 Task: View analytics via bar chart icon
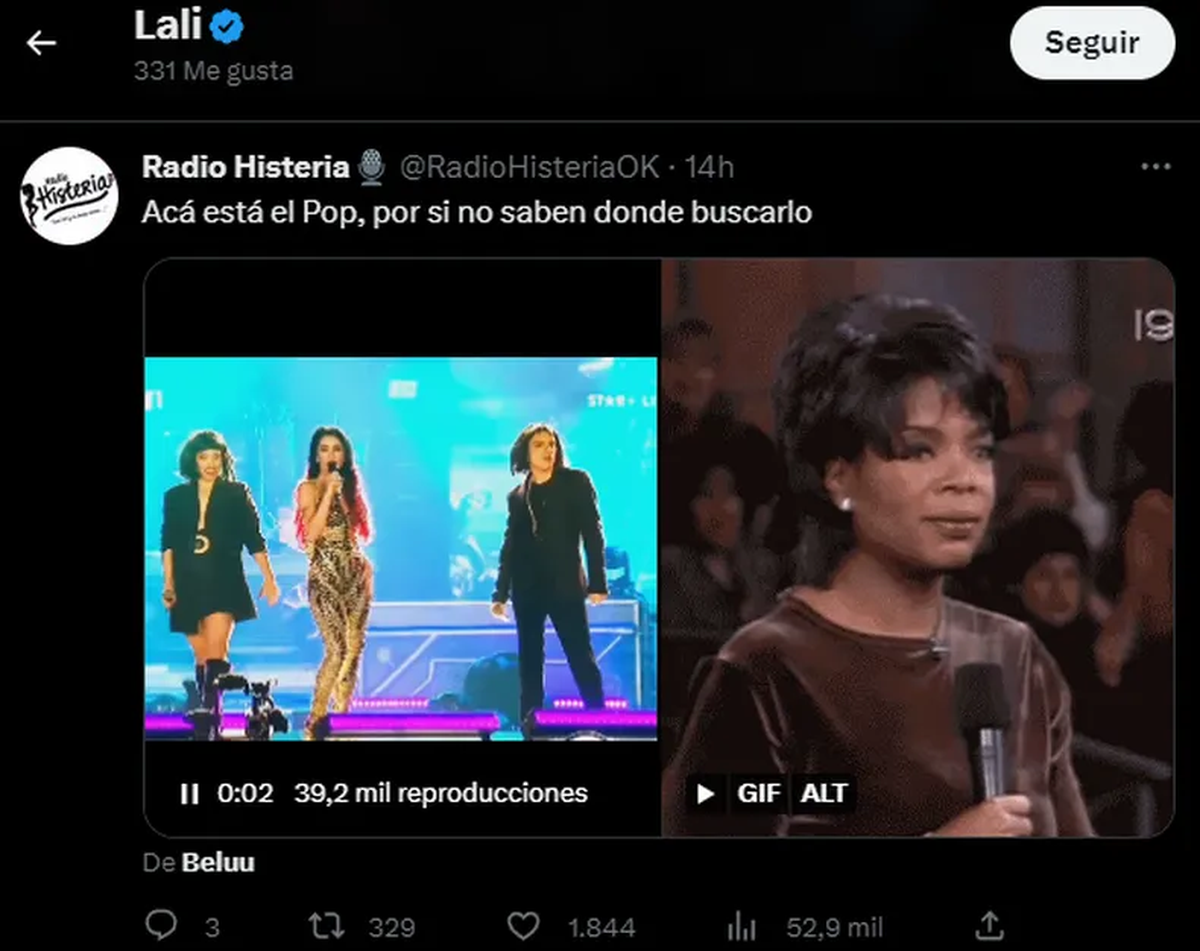742,926
